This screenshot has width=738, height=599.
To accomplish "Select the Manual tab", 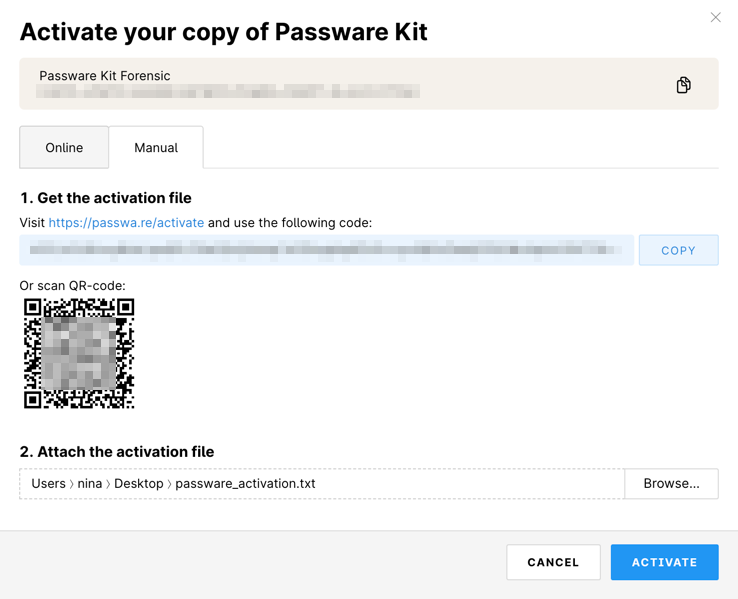I will tap(156, 147).
